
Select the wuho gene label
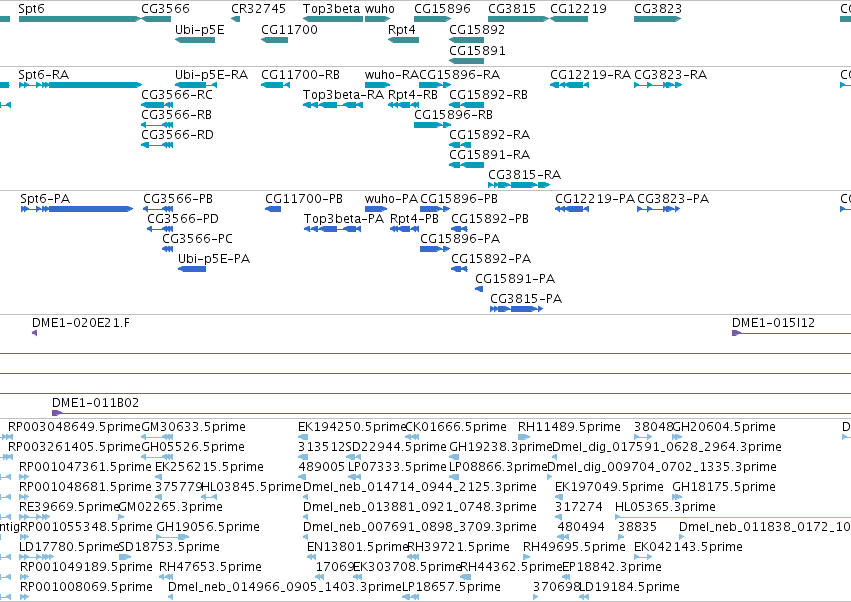(380, 9)
